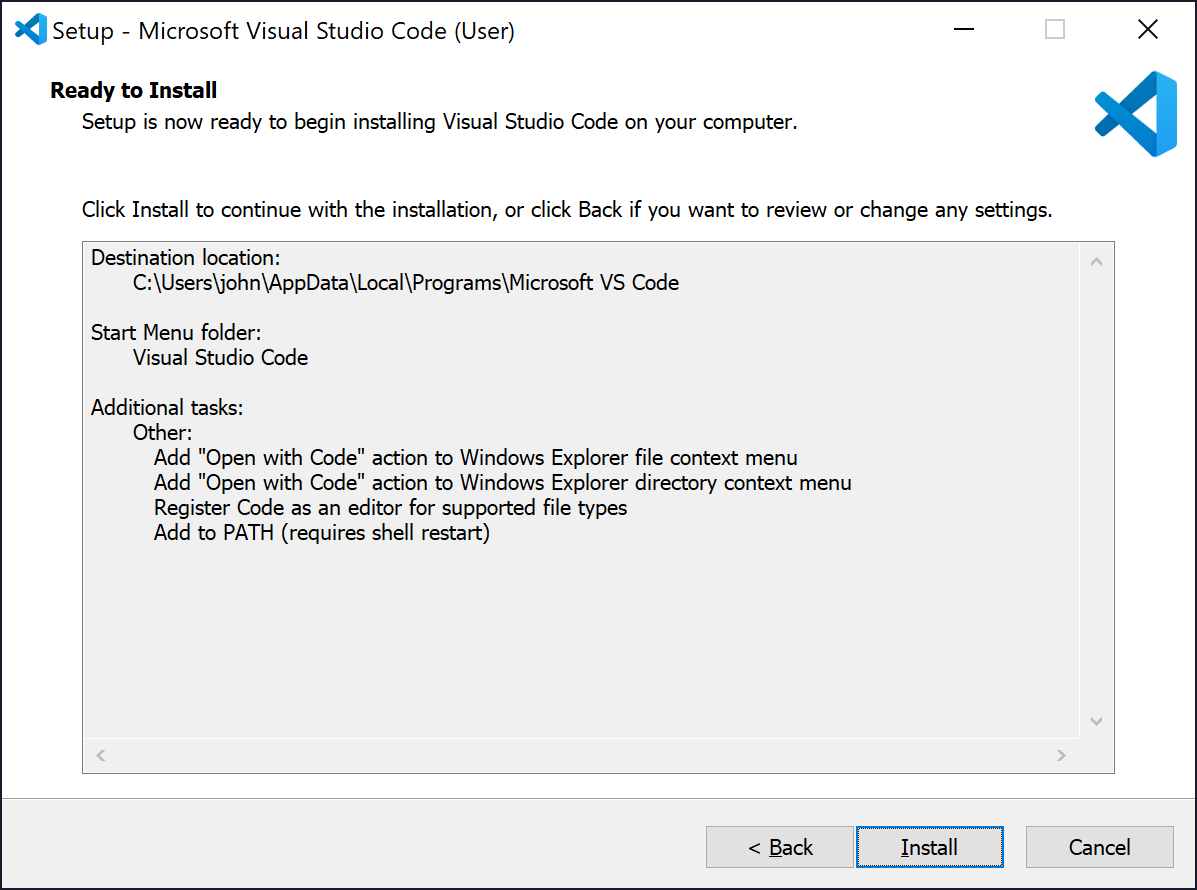Image resolution: width=1197 pixels, height=890 pixels.
Task: Close the setup window with X
Action: point(1147,30)
